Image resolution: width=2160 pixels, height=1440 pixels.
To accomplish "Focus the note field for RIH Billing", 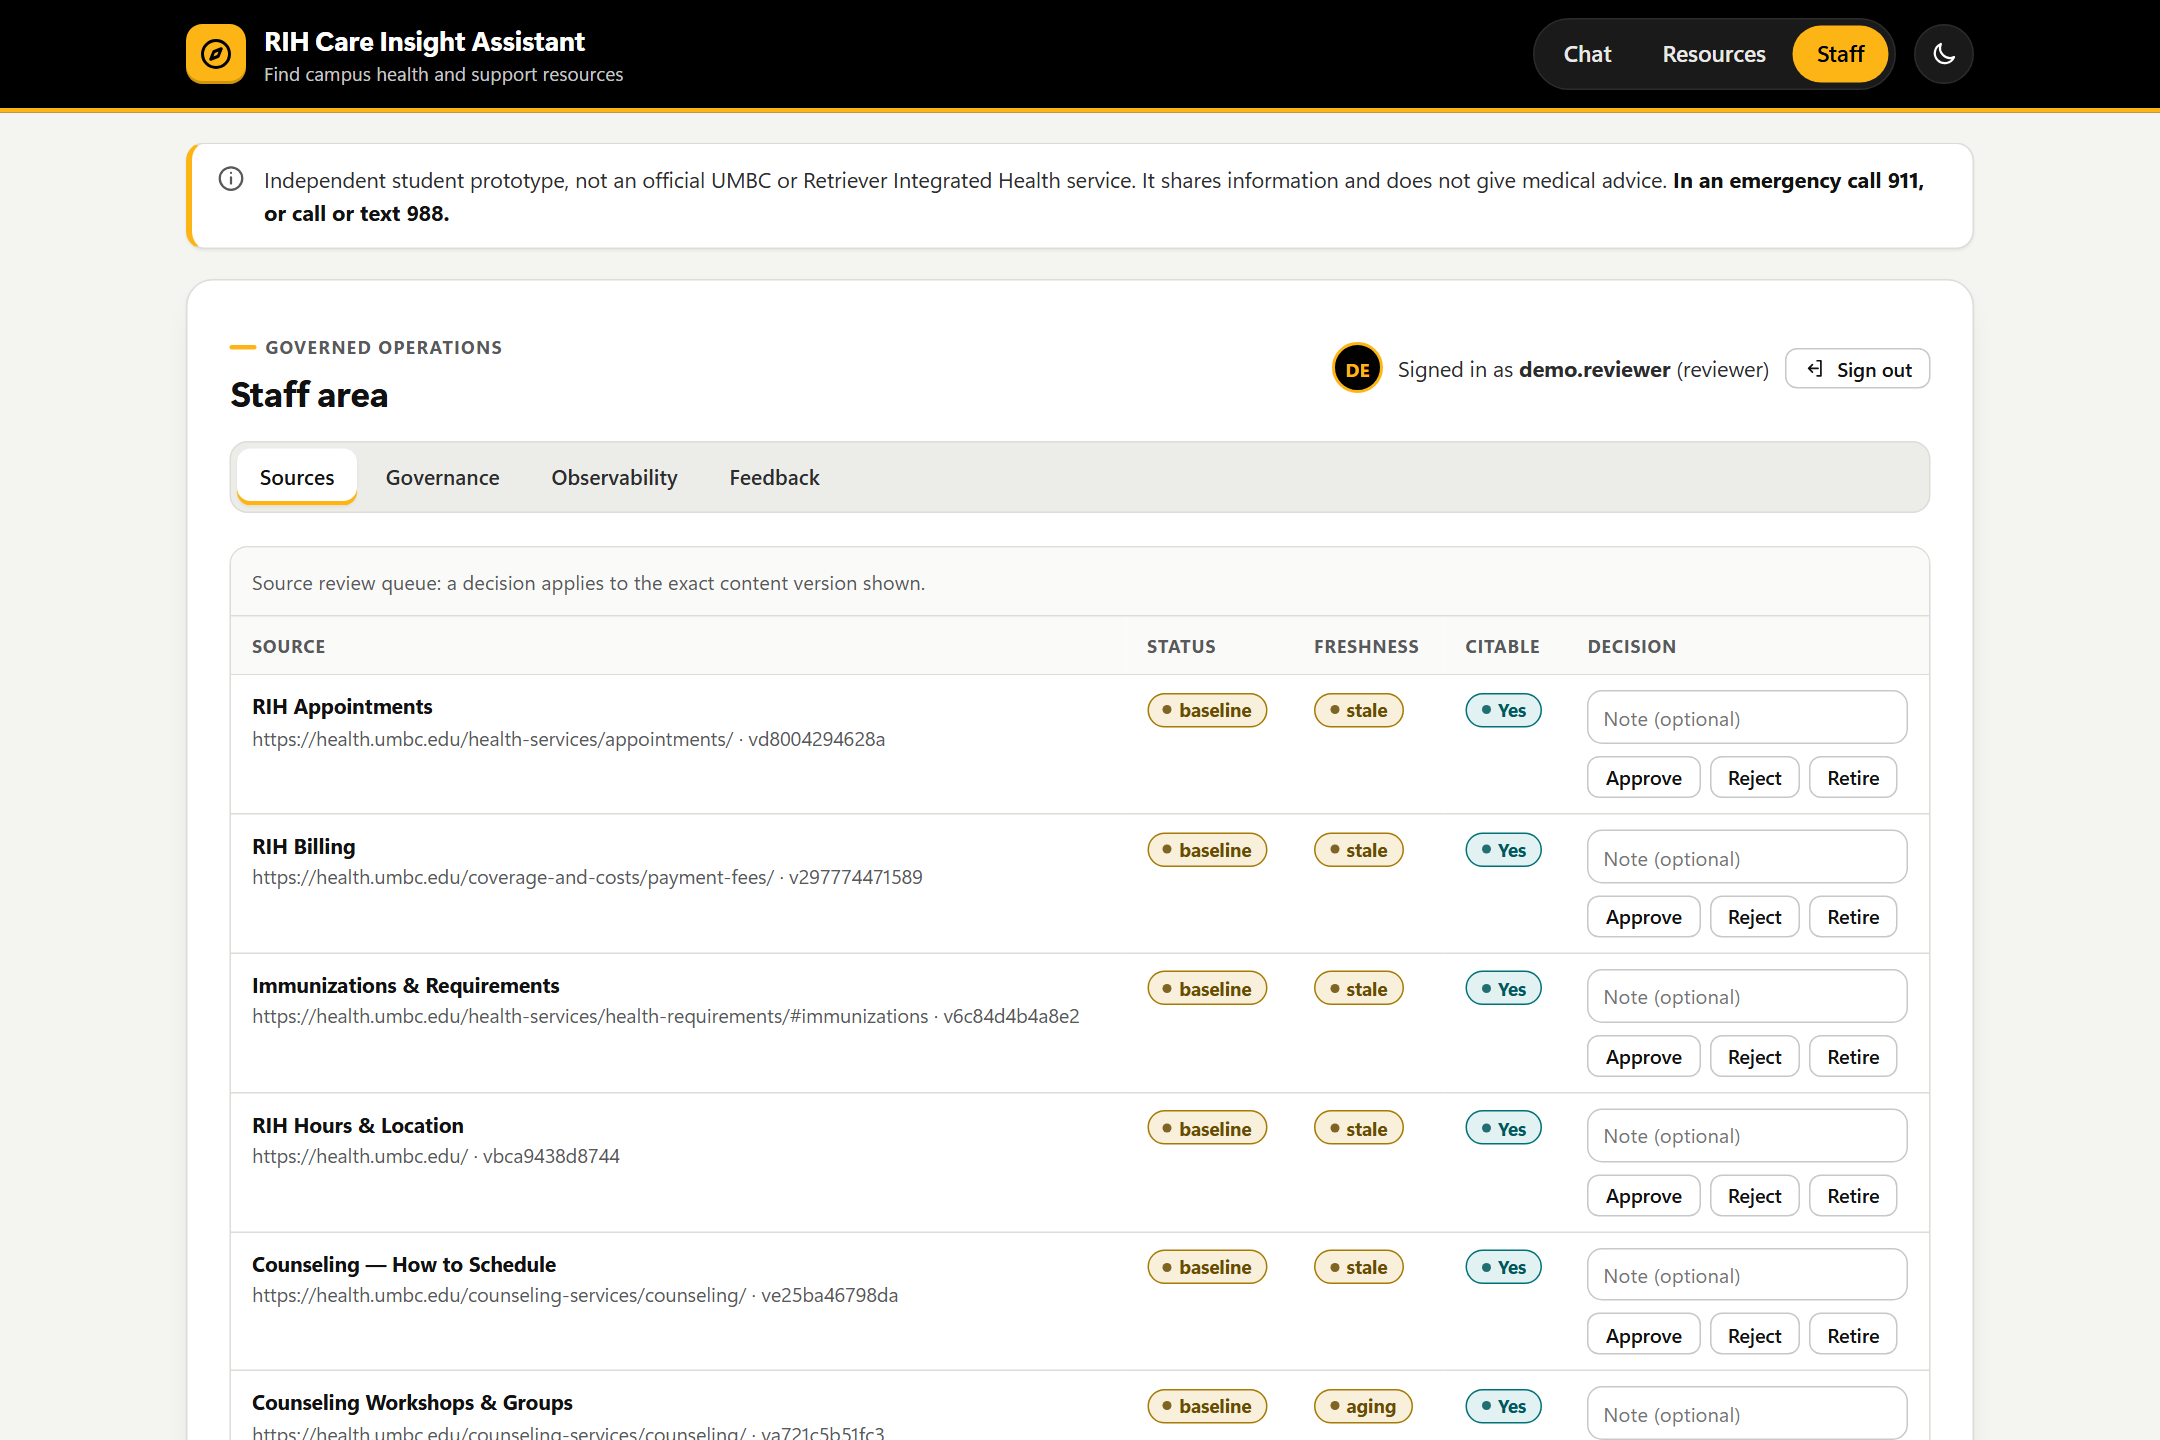I will click(x=1747, y=857).
